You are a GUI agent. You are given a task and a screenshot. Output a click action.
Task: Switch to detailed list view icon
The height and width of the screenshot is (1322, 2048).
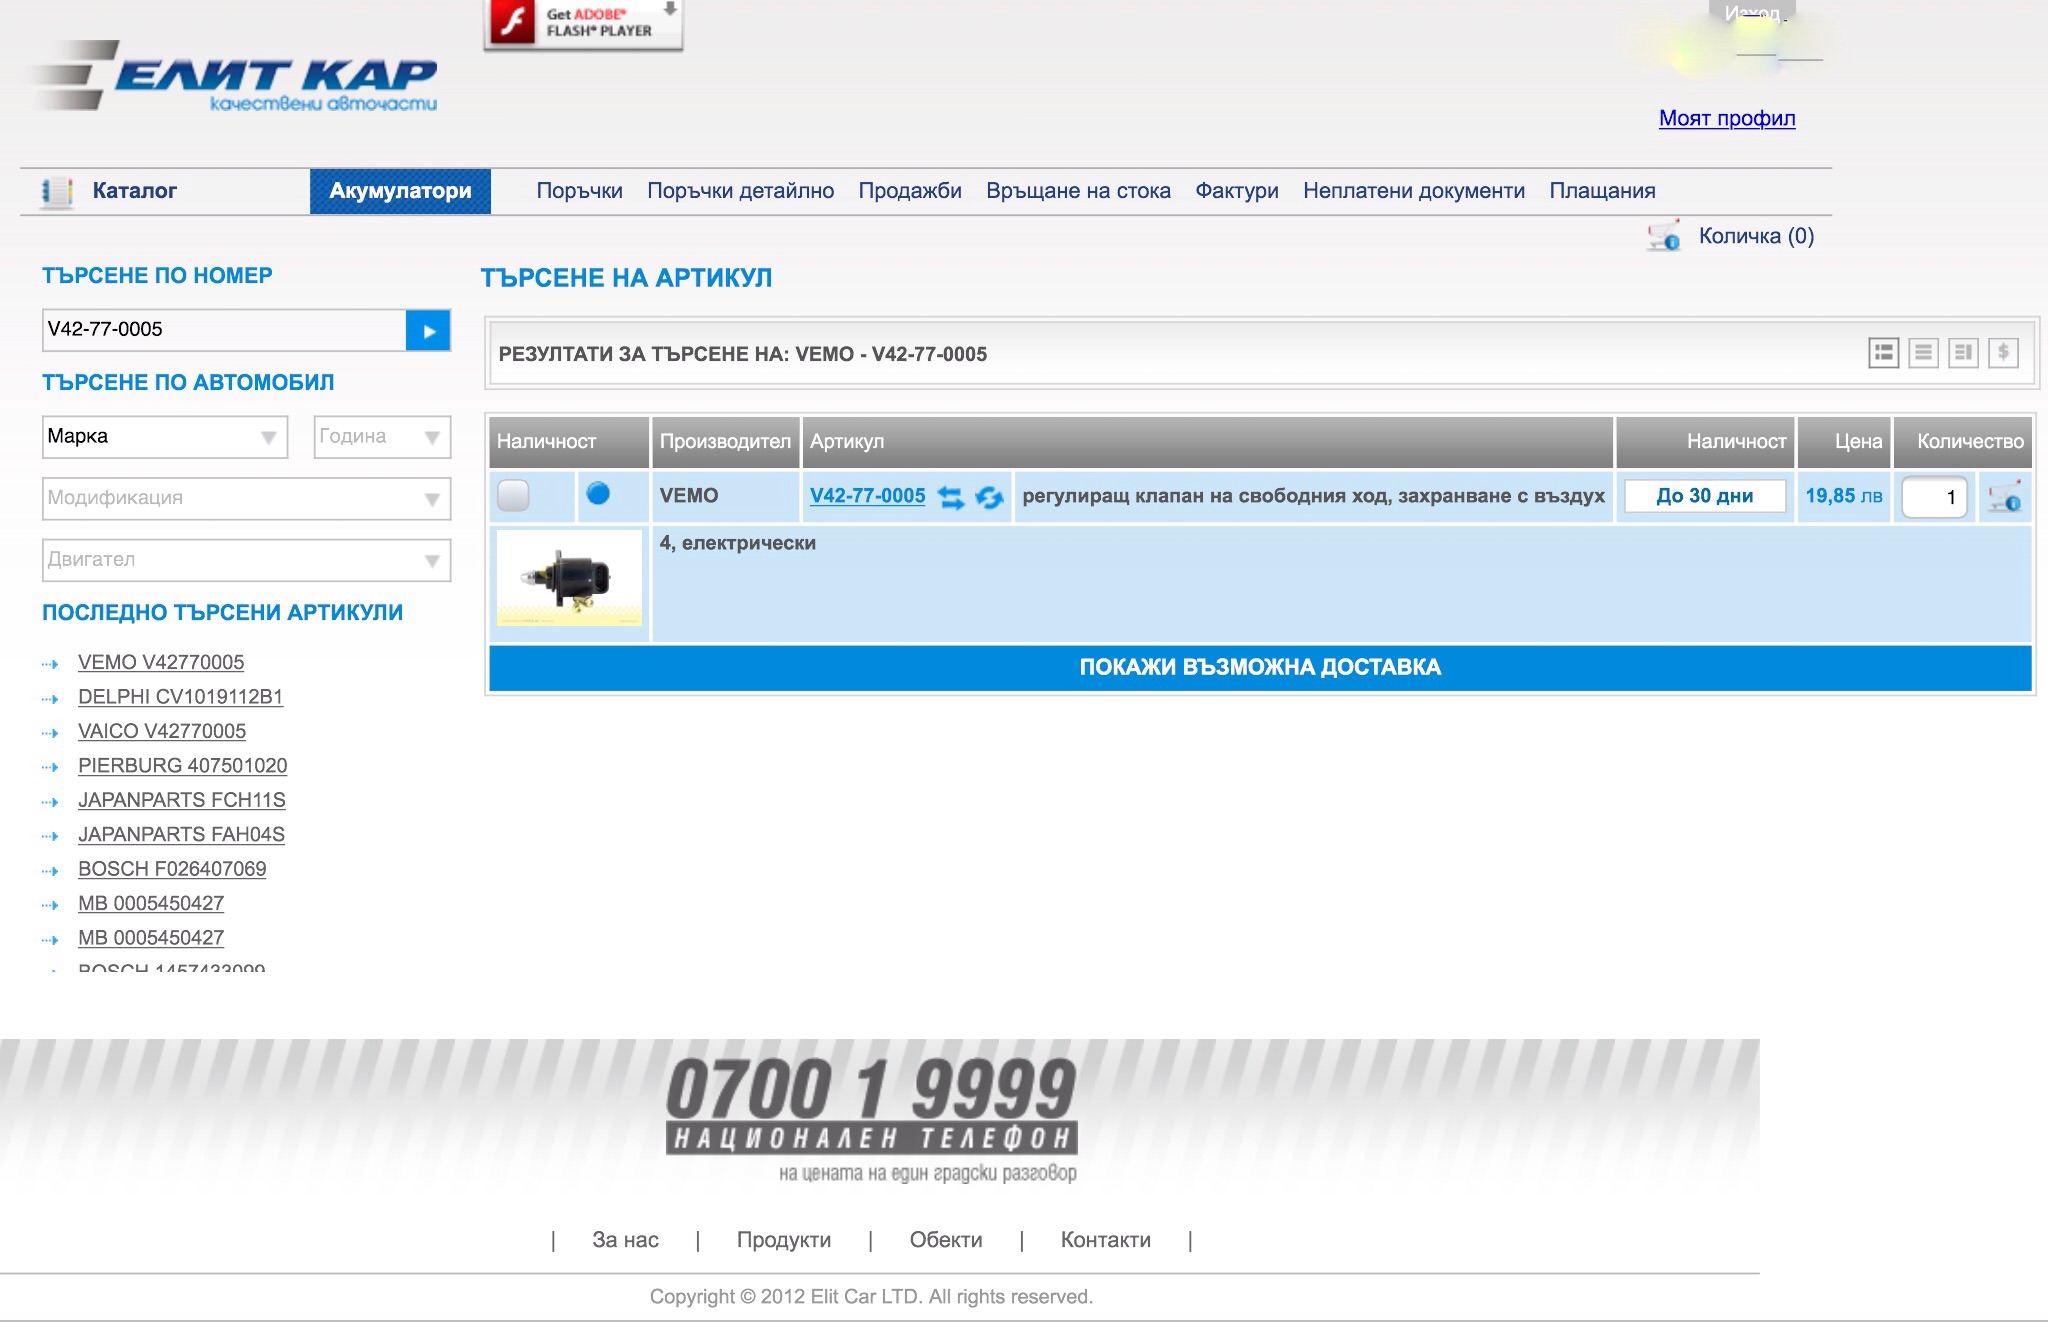pos(1883,353)
